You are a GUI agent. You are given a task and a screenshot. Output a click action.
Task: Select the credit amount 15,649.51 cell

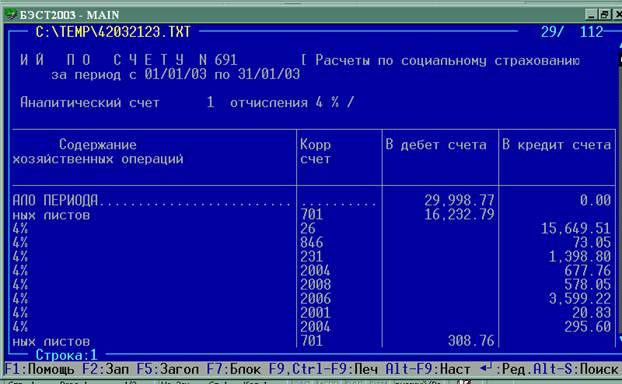click(x=576, y=228)
